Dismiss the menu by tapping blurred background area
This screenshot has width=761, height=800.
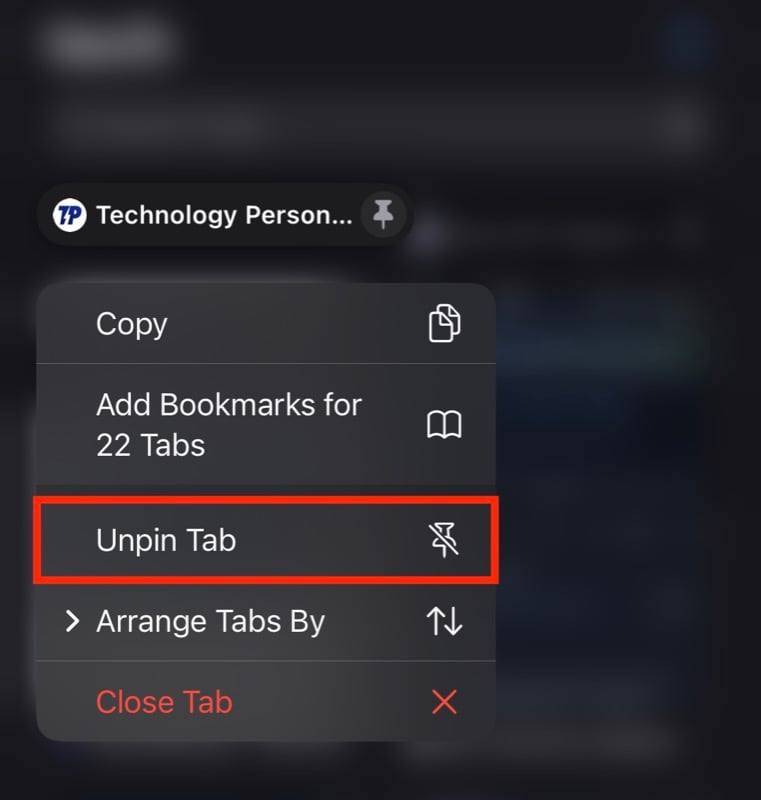point(627,510)
